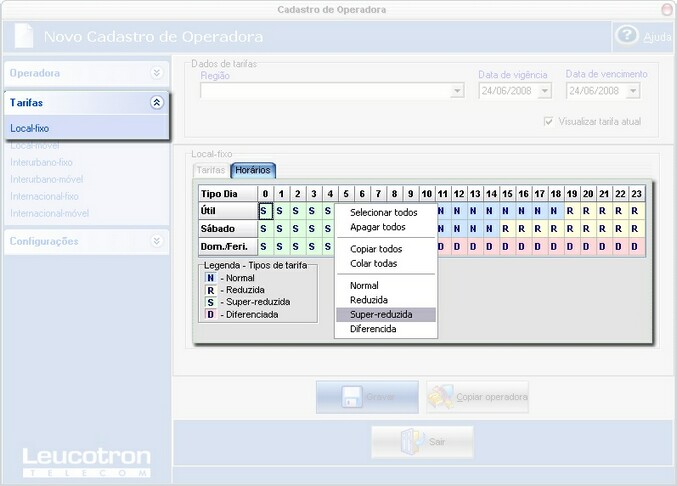Select Dom./Feri. row hour 3 S cell
Viewport: 677px width, 486px height.
point(313,247)
